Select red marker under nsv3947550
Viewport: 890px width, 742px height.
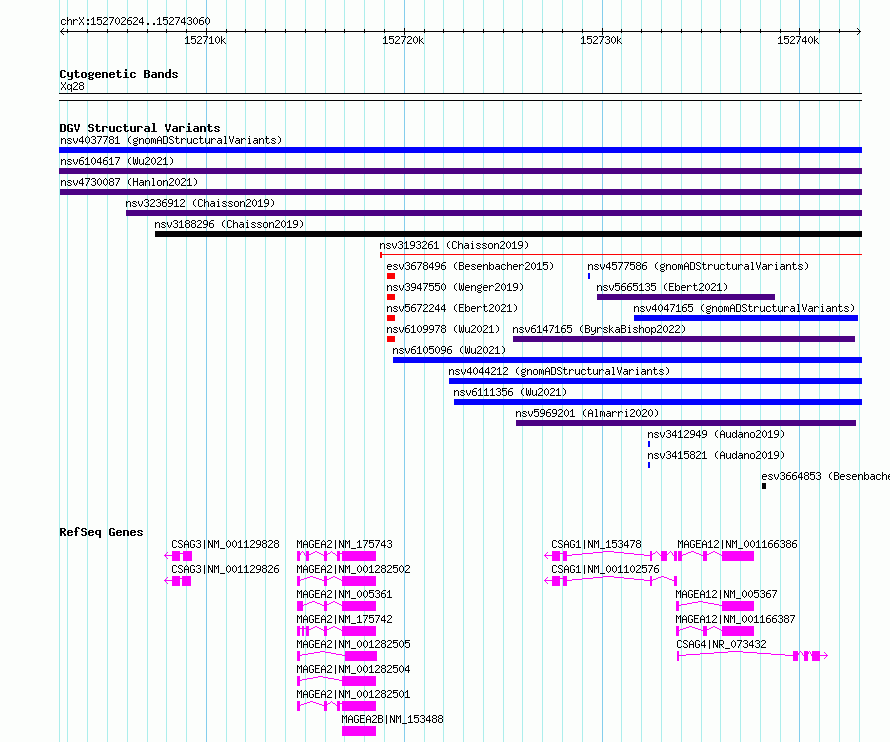click(x=391, y=297)
